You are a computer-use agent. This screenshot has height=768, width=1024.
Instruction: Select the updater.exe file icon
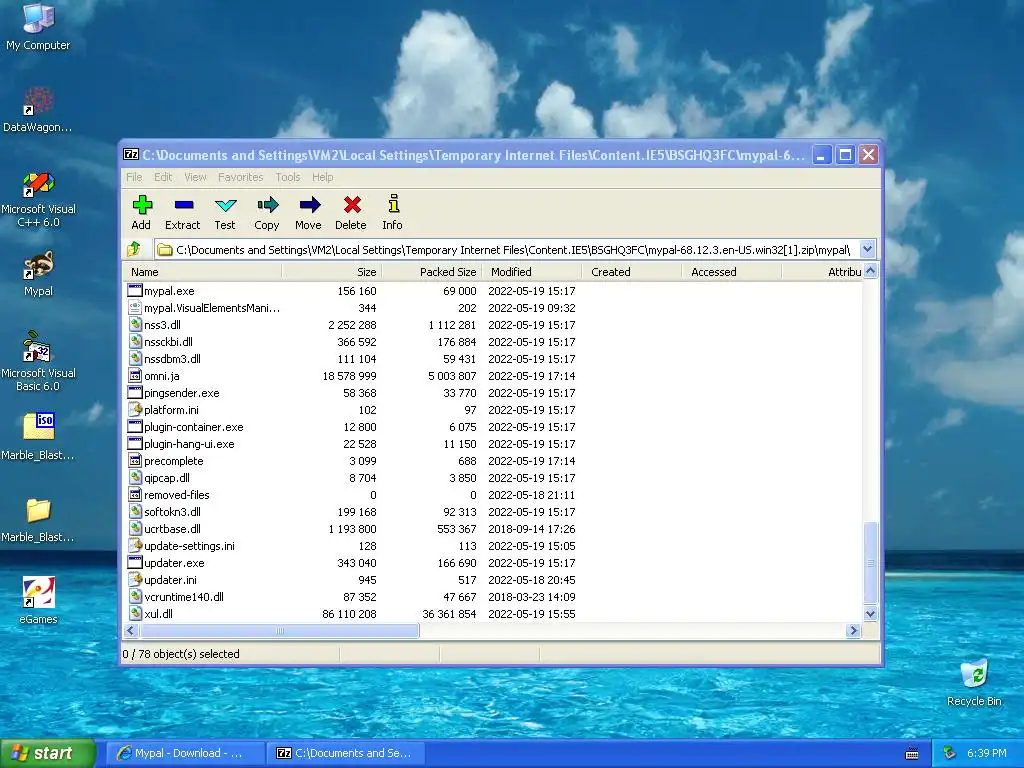(135, 562)
